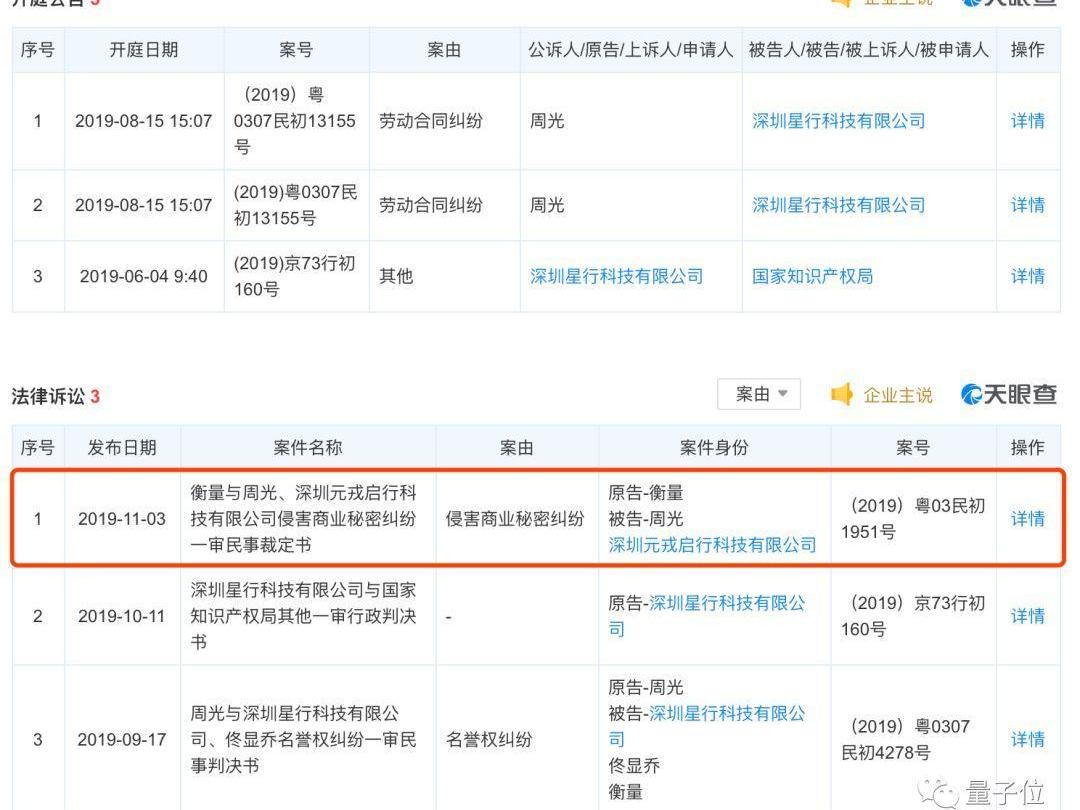
Task: Select the 原告-衡量 identity text
Action: coord(645,492)
